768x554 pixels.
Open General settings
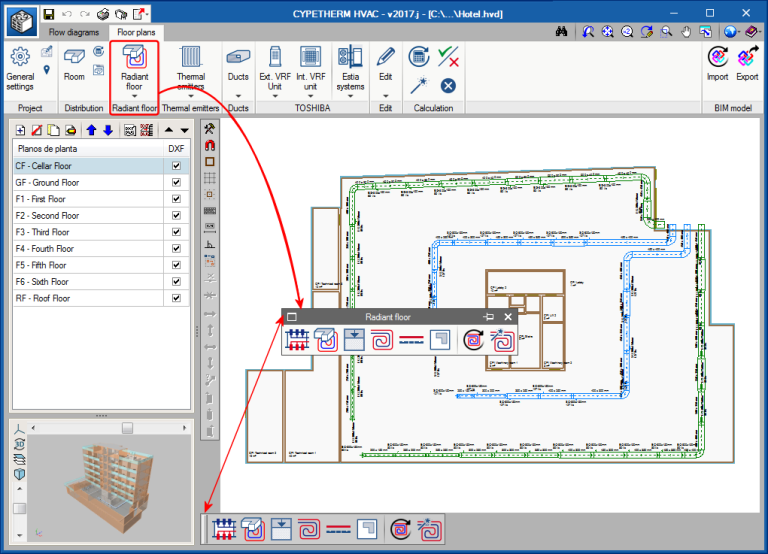click(20, 69)
